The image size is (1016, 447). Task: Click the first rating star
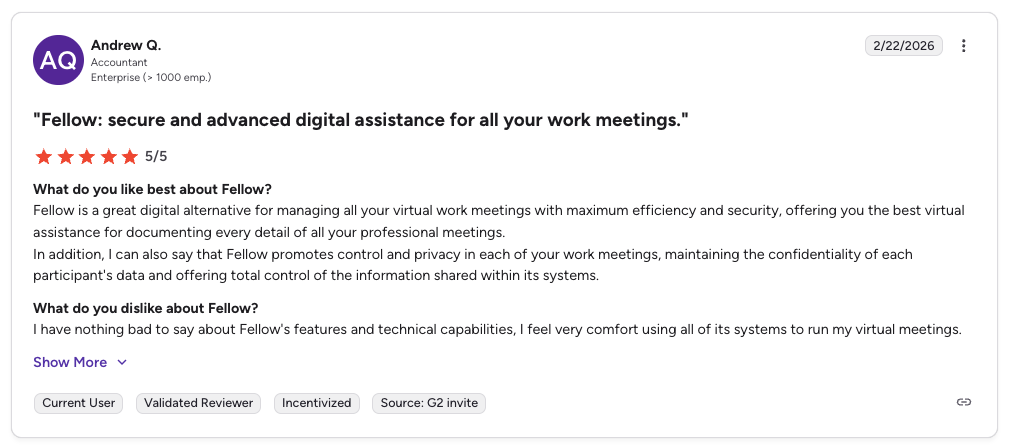coord(43,156)
